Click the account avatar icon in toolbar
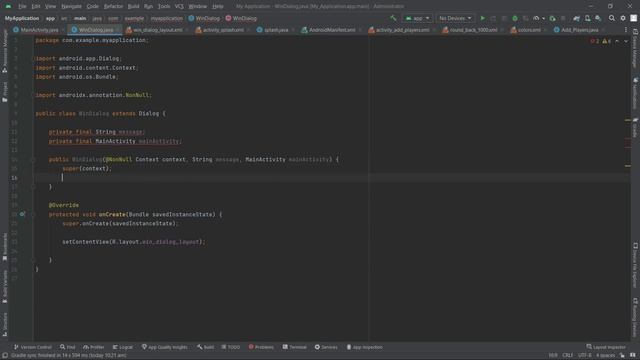This screenshot has width=640, height=360. (633, 18)
